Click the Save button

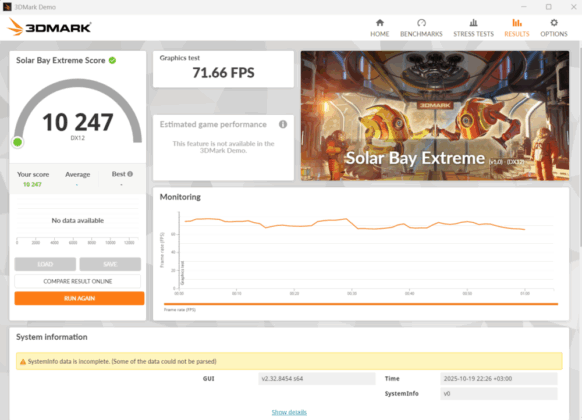110,264
